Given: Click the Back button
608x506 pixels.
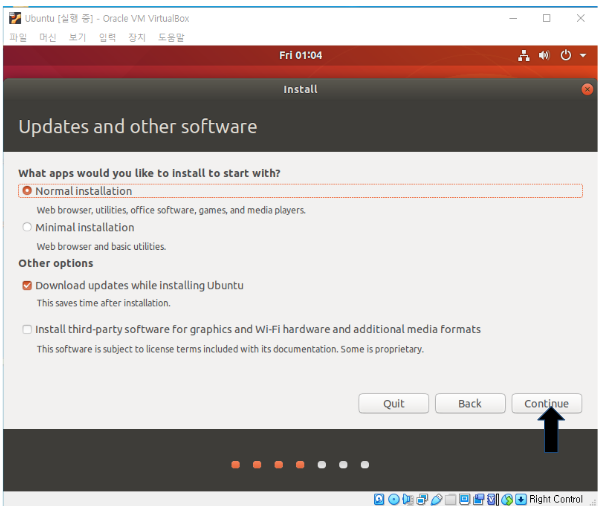Looking at the screenshot, I should pos(470,404).
